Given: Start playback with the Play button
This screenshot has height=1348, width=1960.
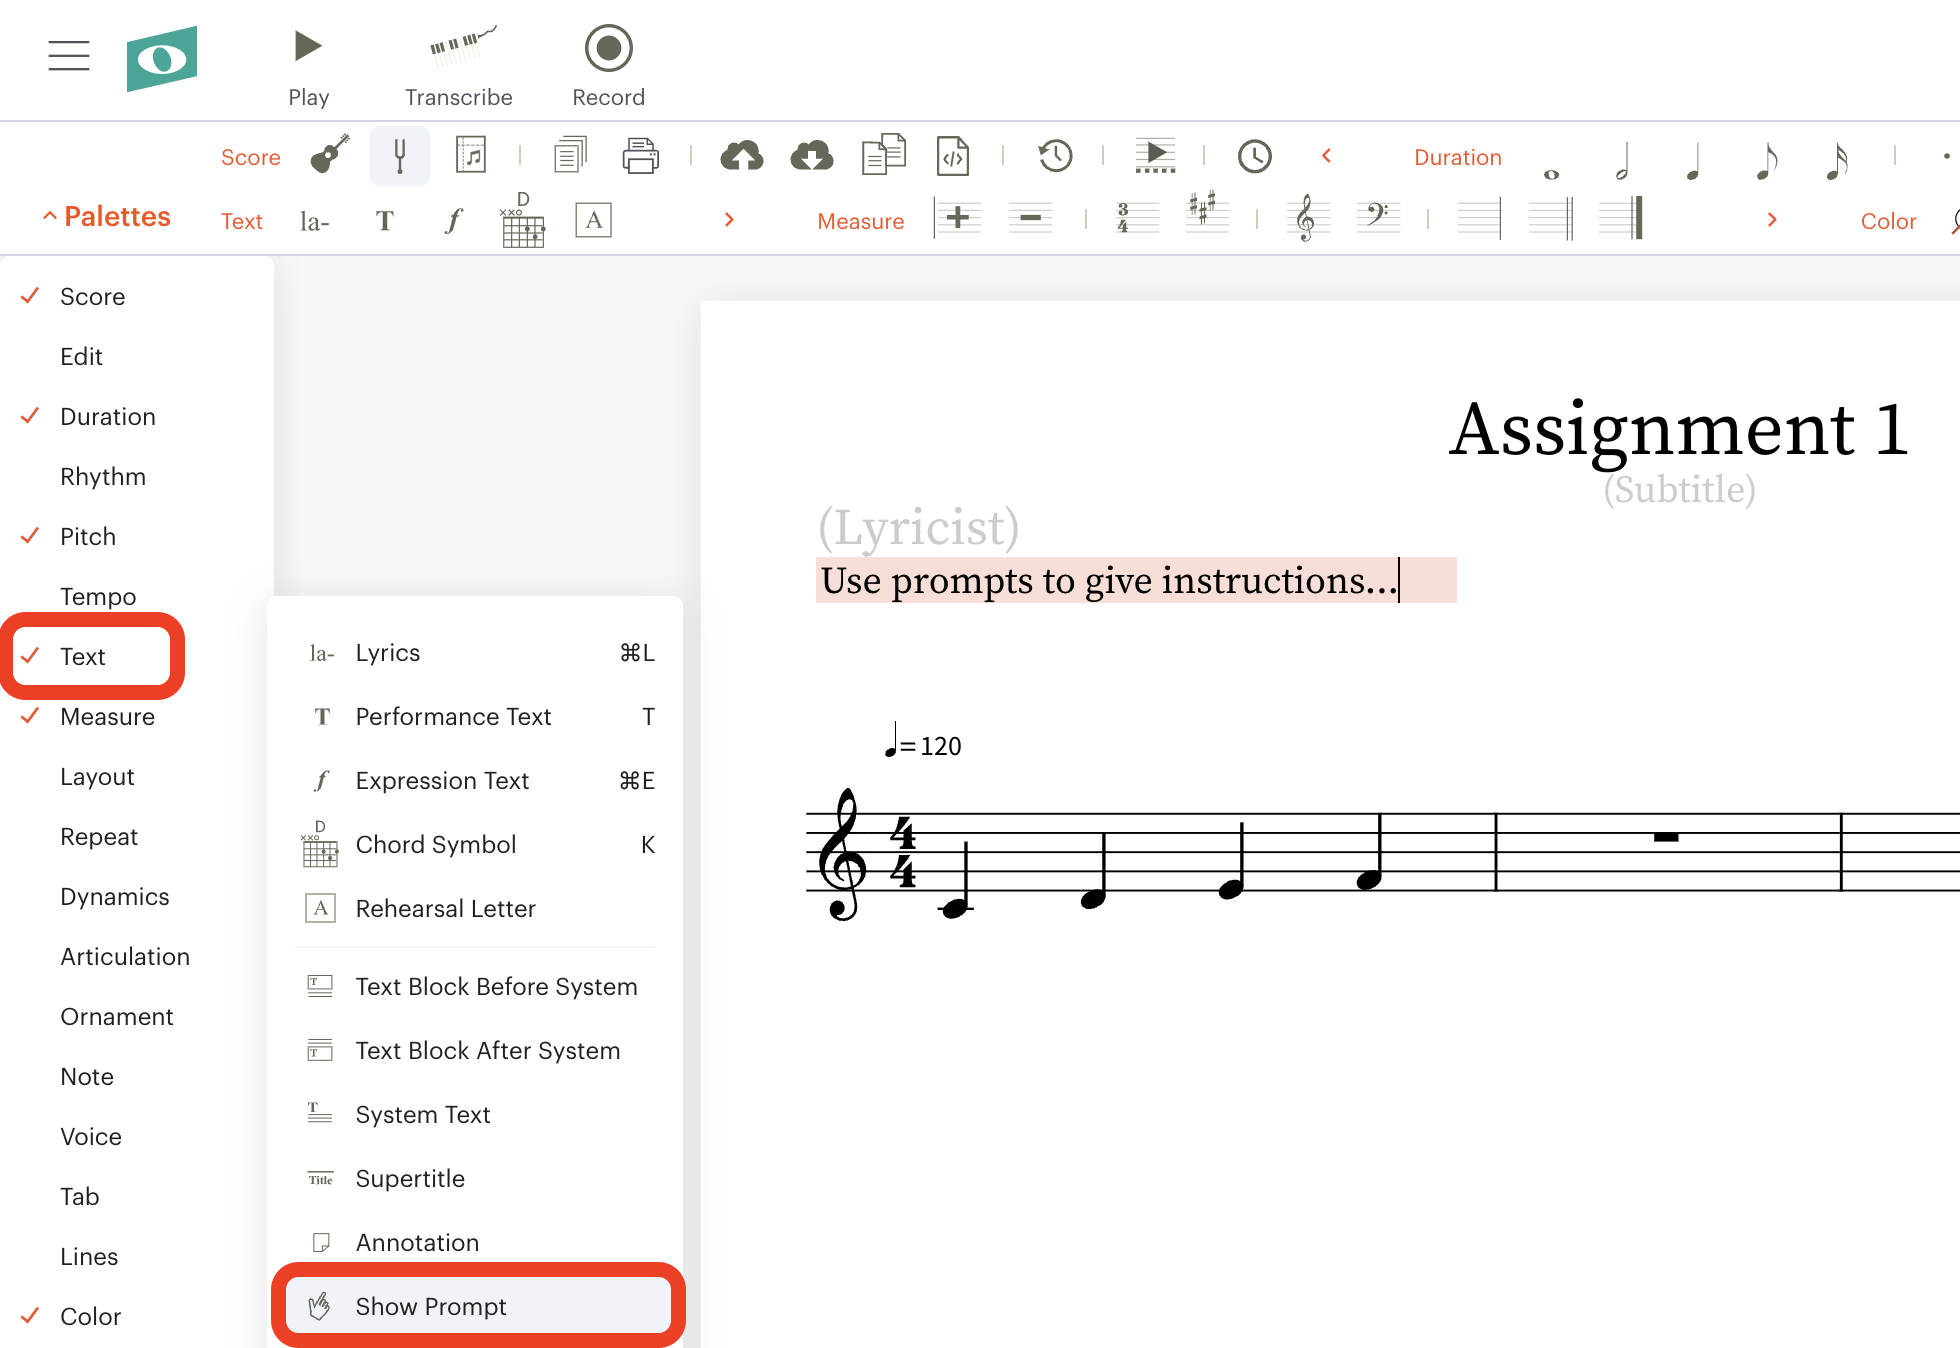Looking at the screenshot, I should [x=308, y=68].
